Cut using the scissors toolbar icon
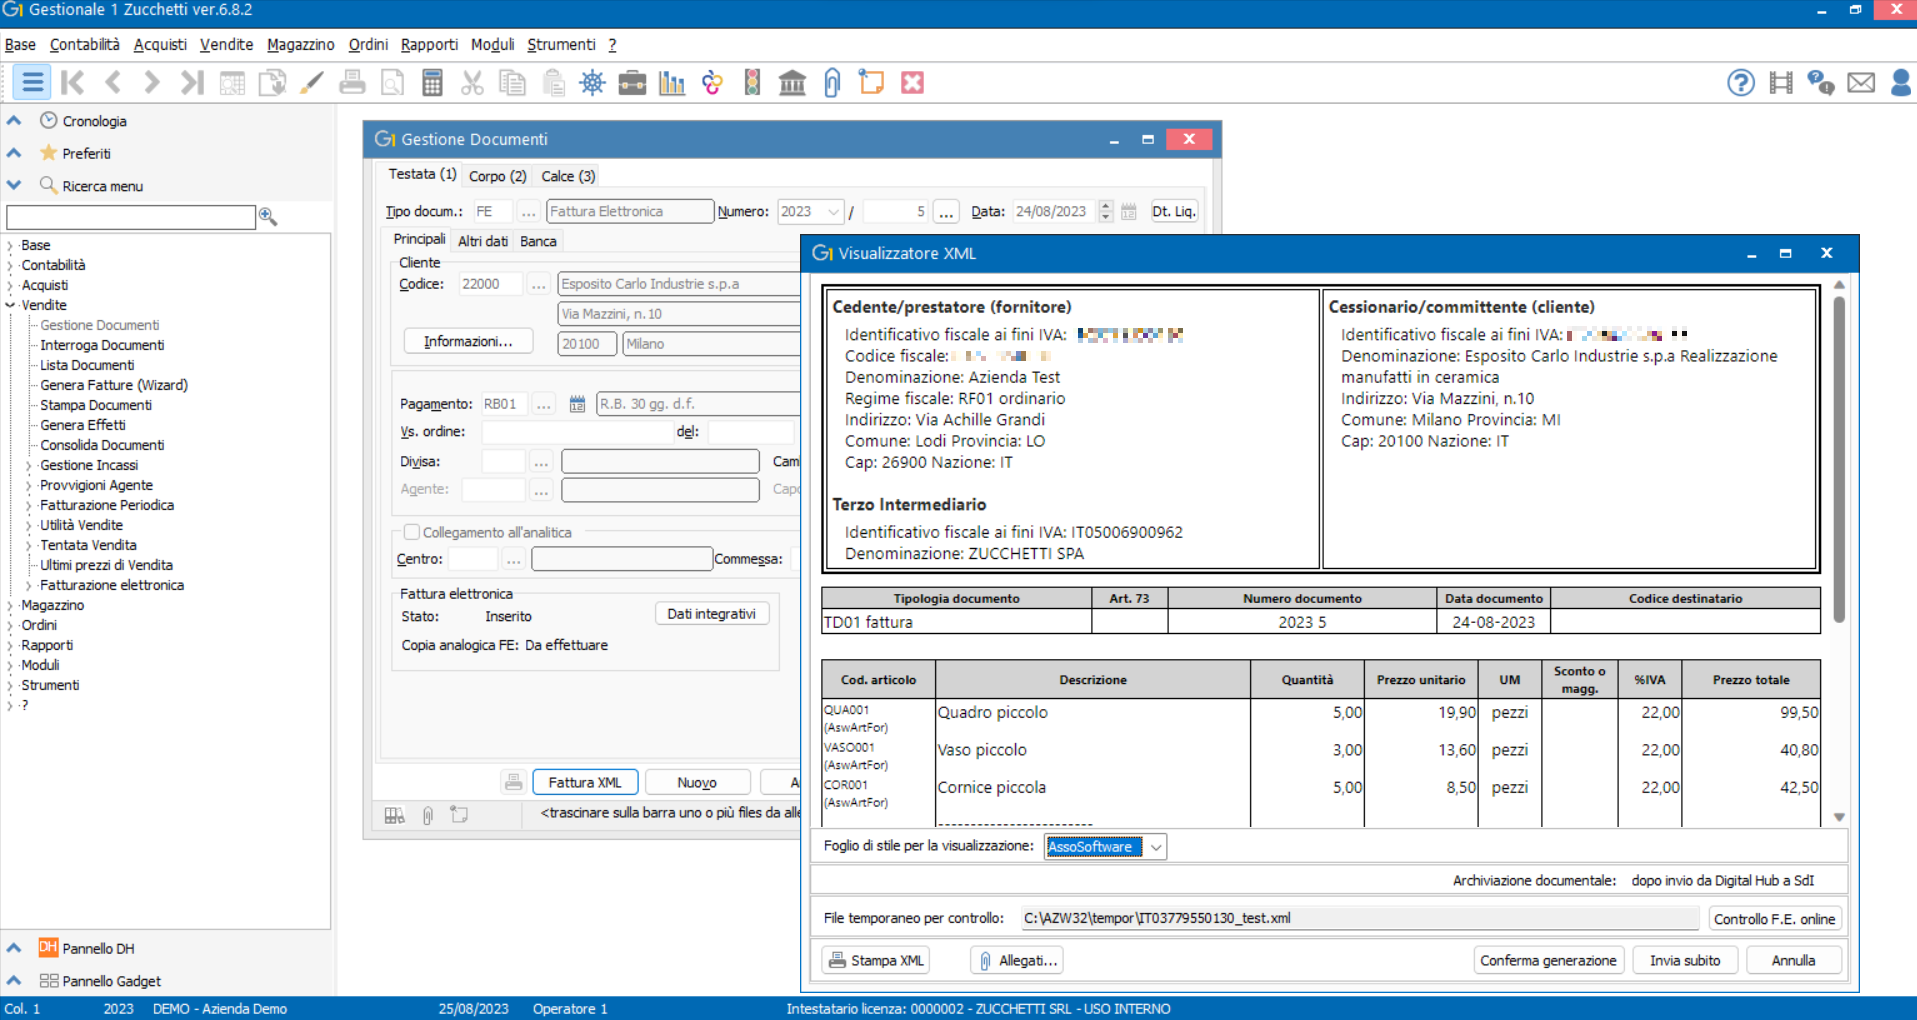 pyautogui.click(x=472, y=82)
